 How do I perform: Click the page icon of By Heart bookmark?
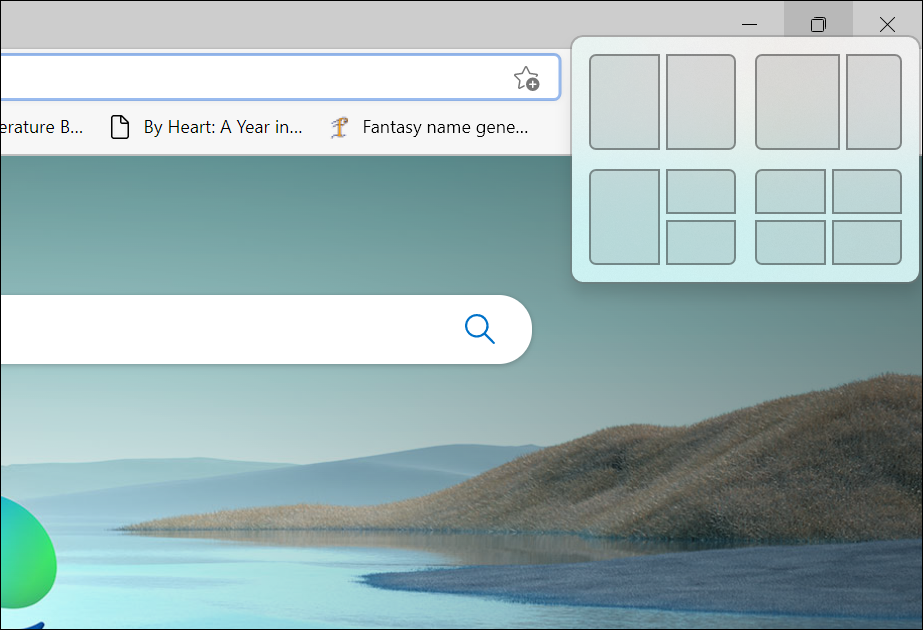click(x=120, y=127)
